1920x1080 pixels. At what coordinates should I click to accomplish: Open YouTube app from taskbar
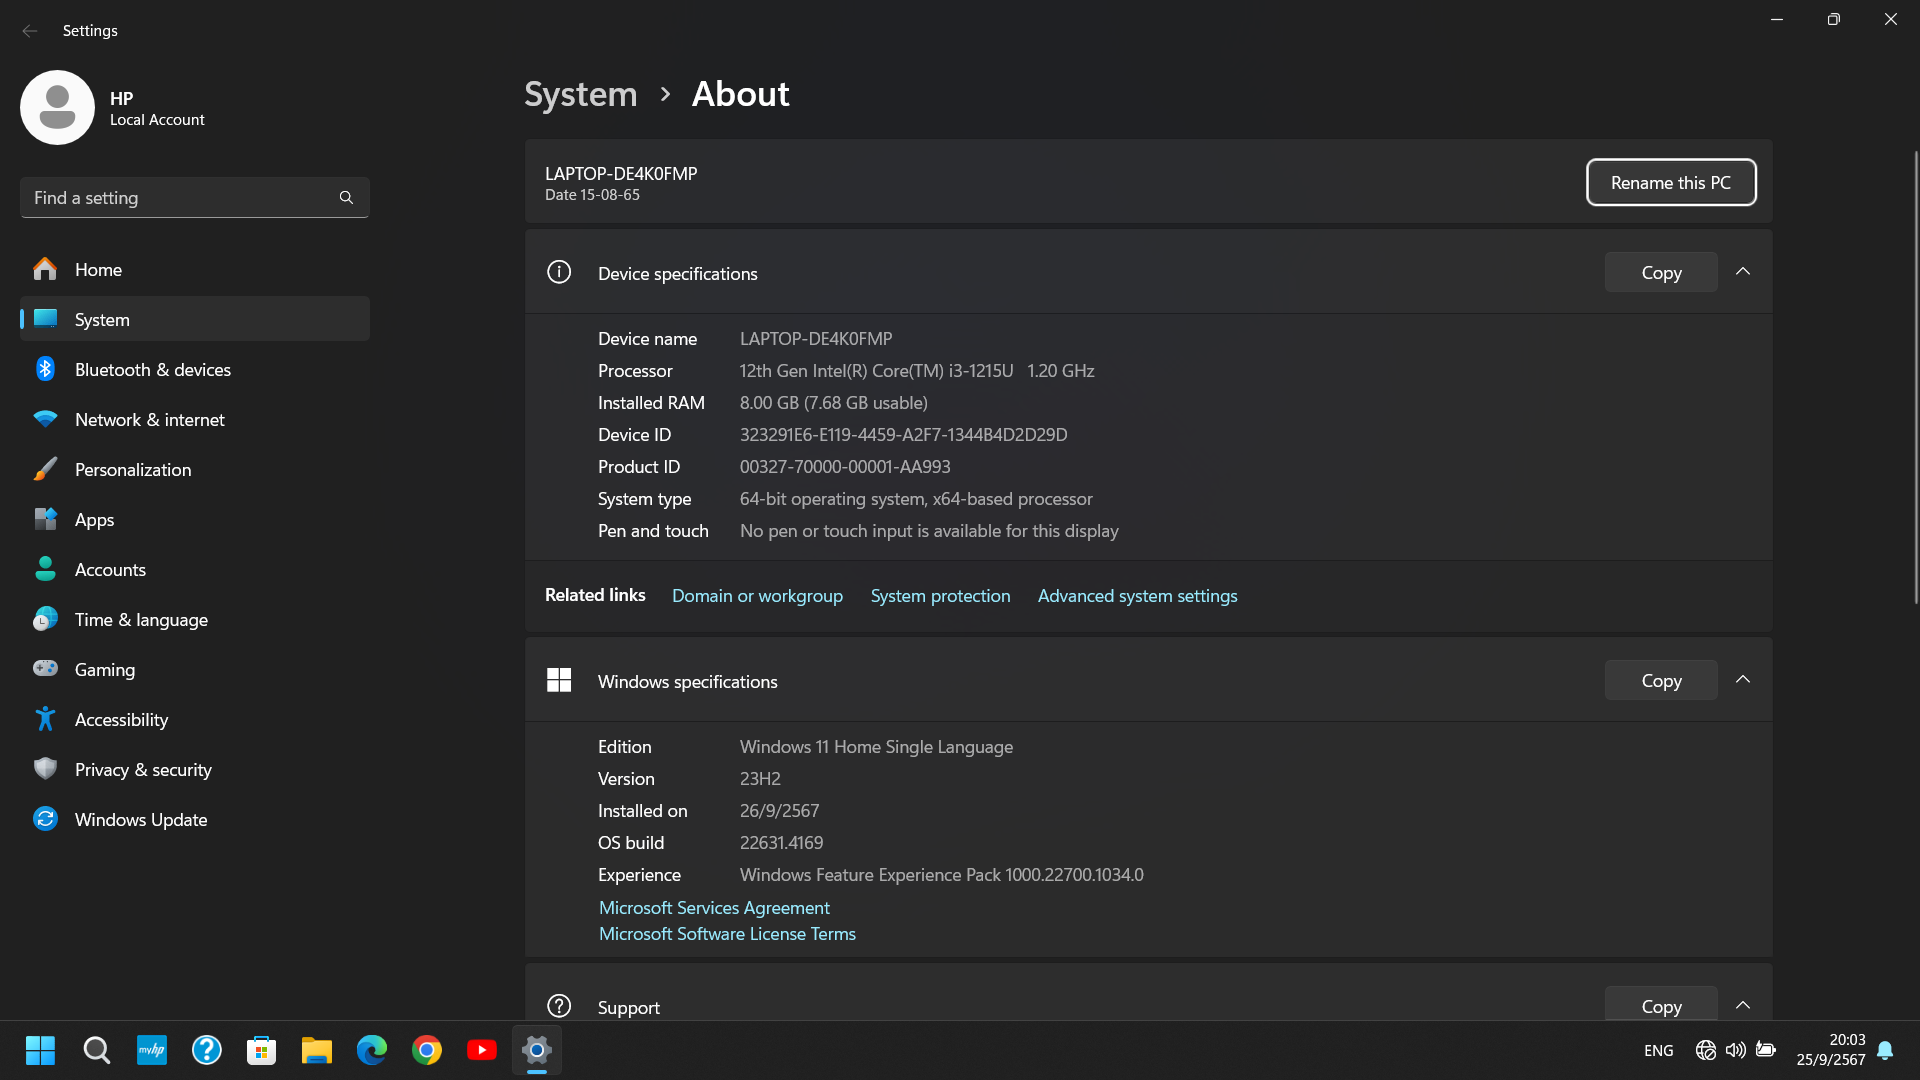point(482,1050)
